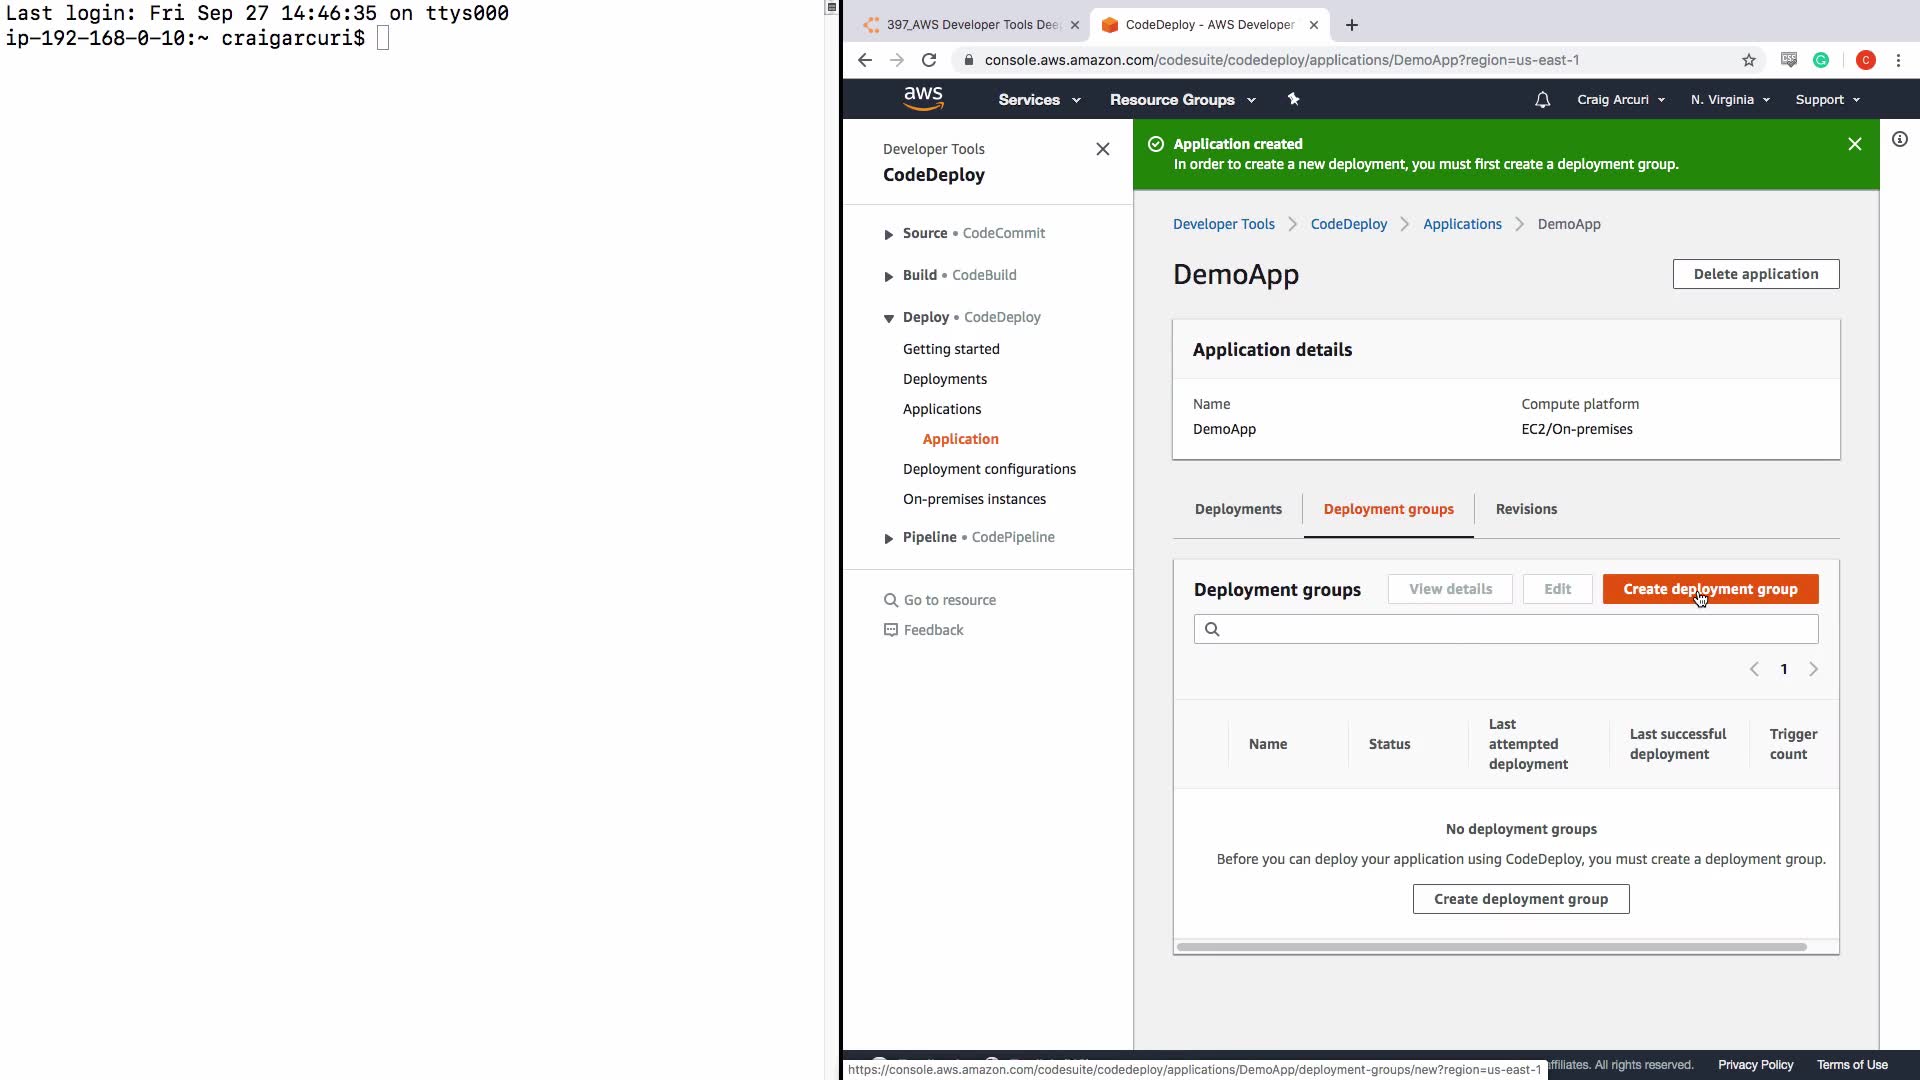Expand the Build CodeBuild section
Viewport: 1920px width, 1080px height.
click(888, 276)
